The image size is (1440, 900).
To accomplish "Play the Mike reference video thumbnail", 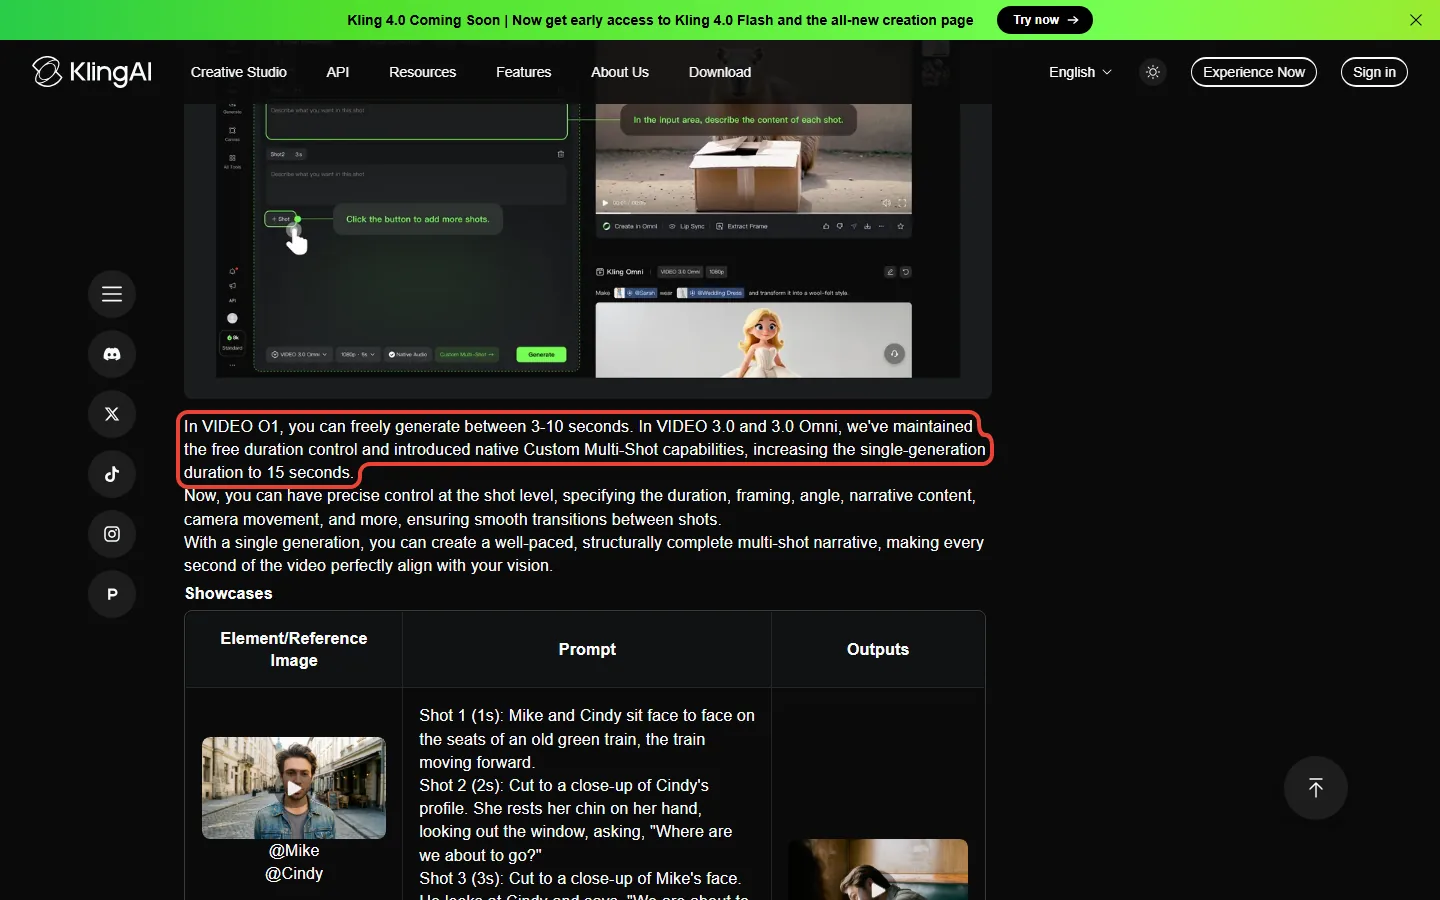I will 294,788.
